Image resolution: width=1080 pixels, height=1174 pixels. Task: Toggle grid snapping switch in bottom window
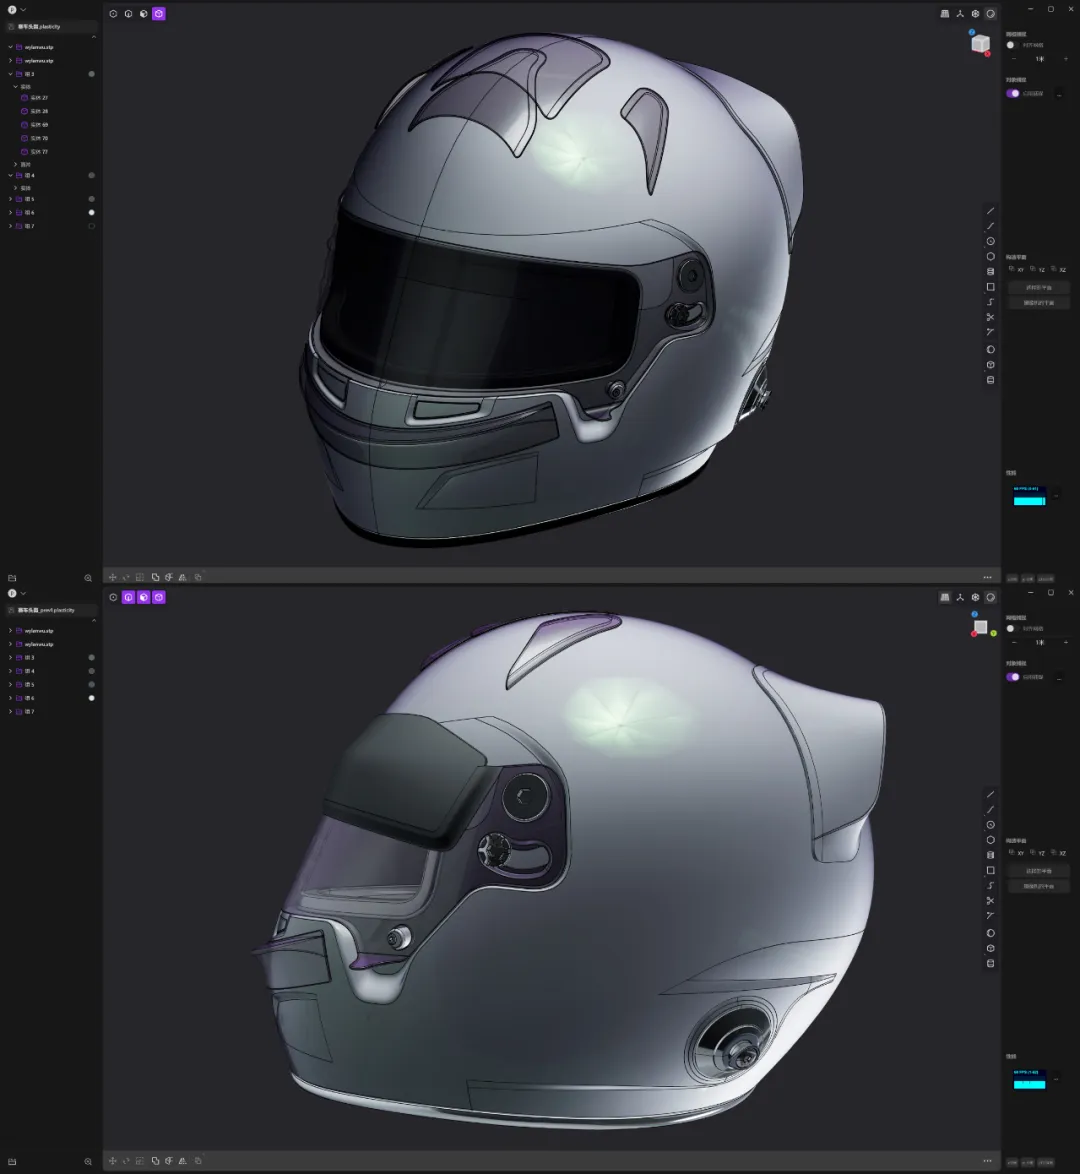point(1011,628)
